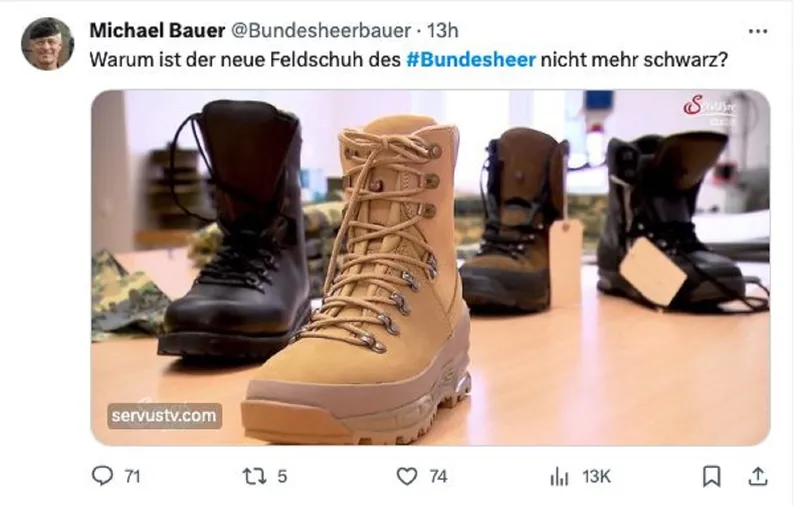Viewport: 800px width, 505px height.
Task: Click the retweet count 5
Action: 282,476
